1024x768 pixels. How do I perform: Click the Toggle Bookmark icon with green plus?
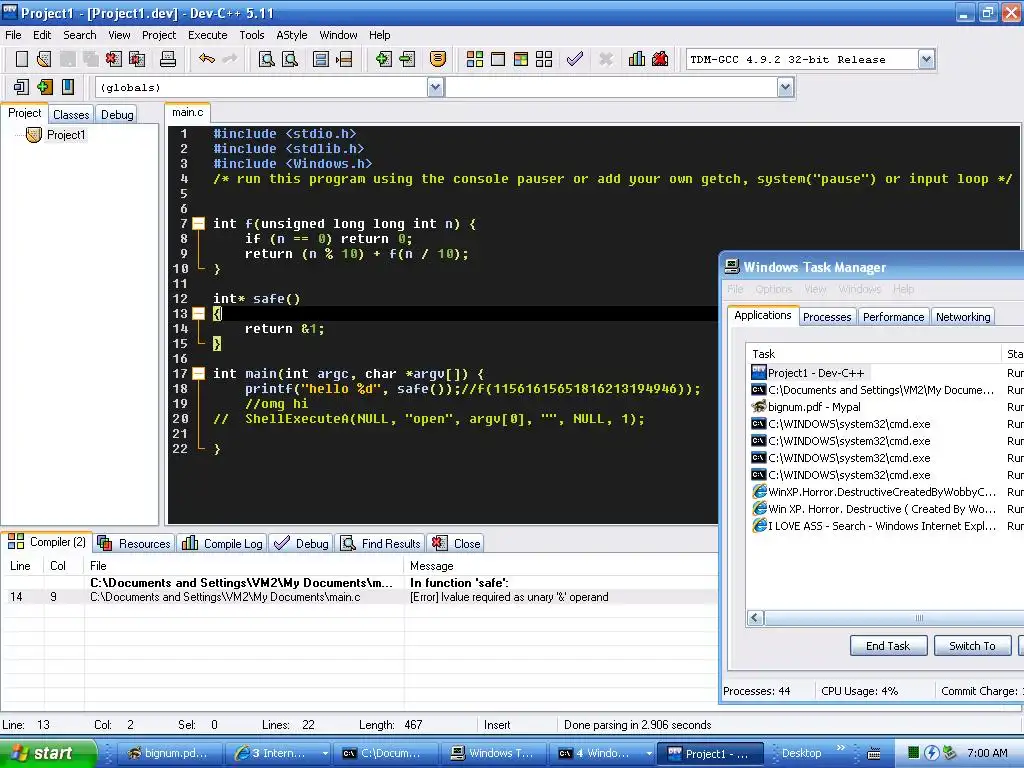(x=44, y=87)
